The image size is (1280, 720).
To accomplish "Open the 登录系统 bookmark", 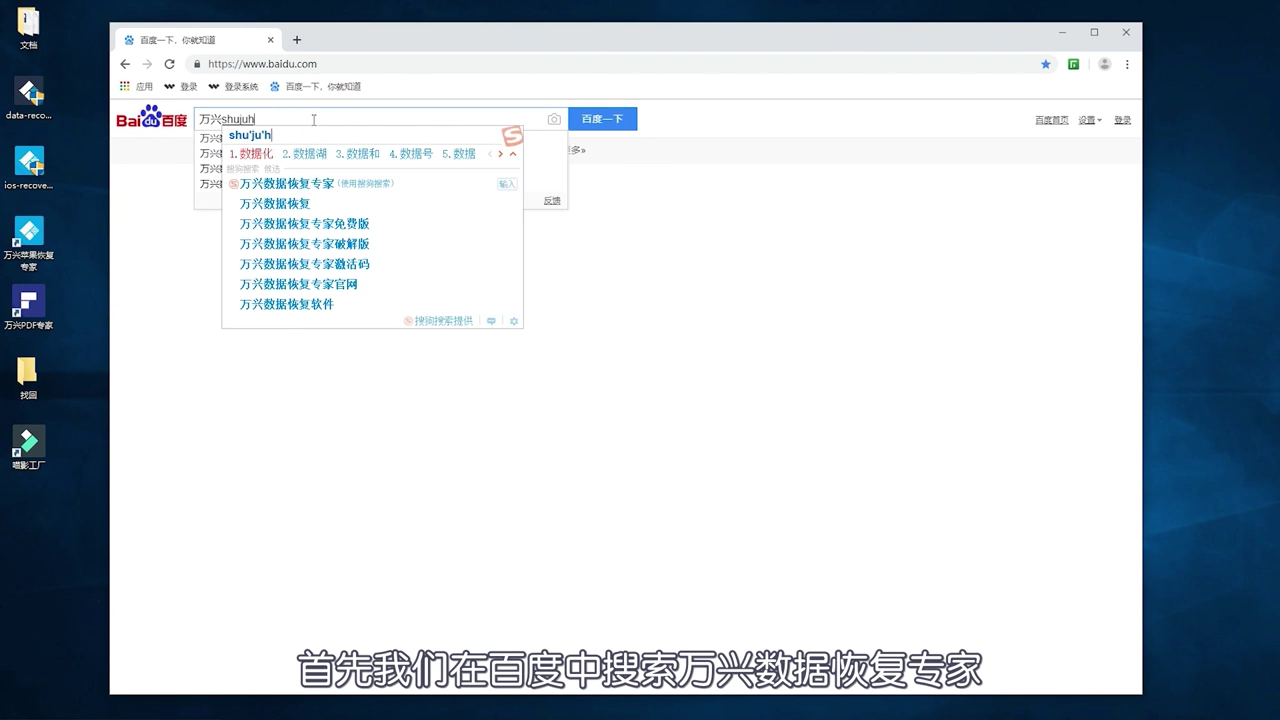I will point(232,87).
